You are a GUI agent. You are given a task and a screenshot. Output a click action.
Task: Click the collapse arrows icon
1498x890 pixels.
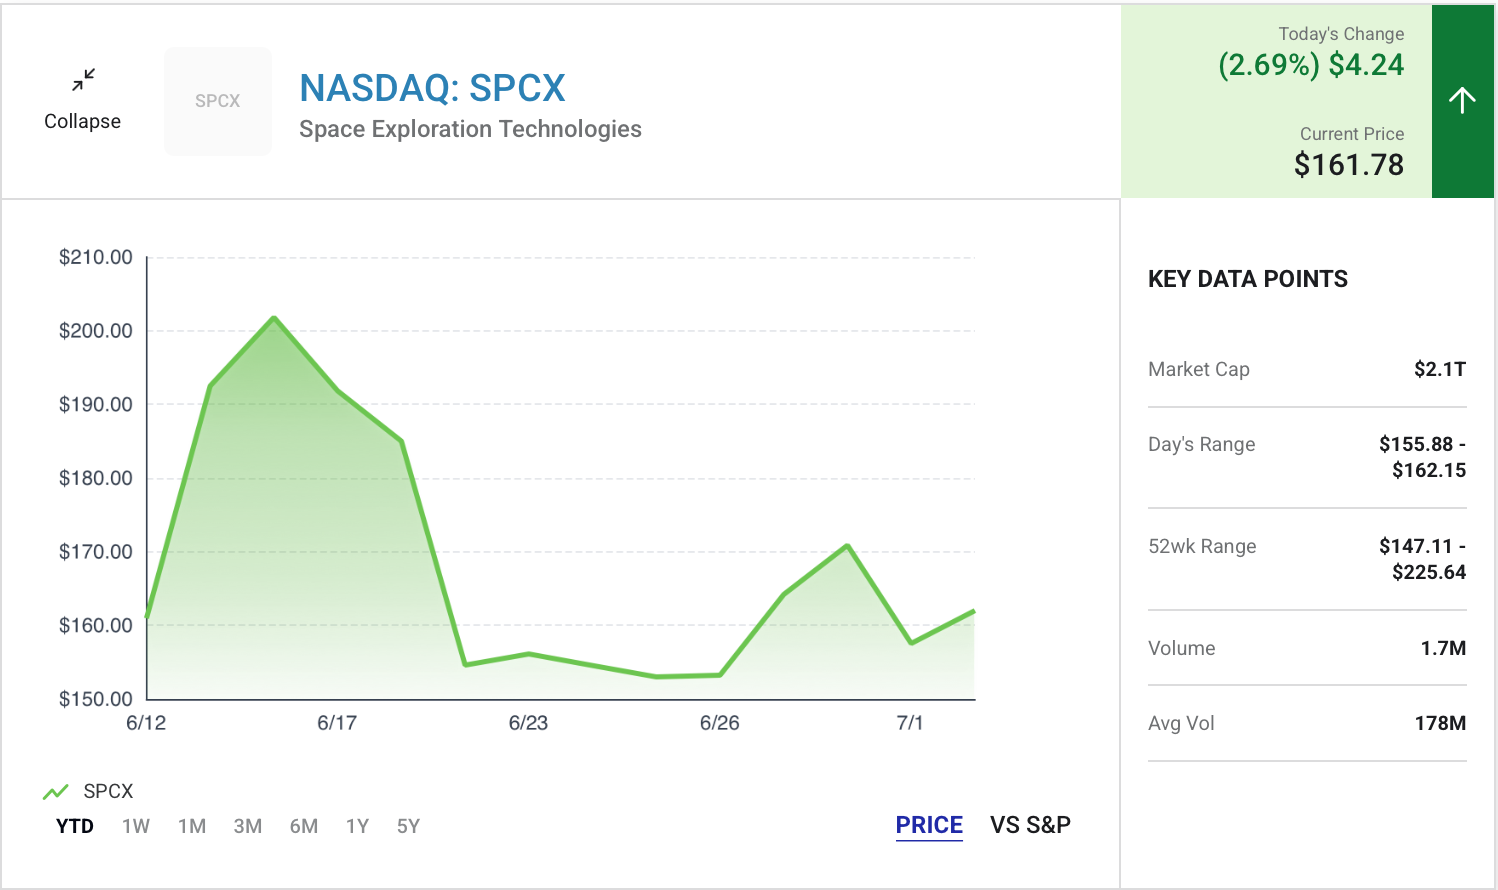pos(83,79)
